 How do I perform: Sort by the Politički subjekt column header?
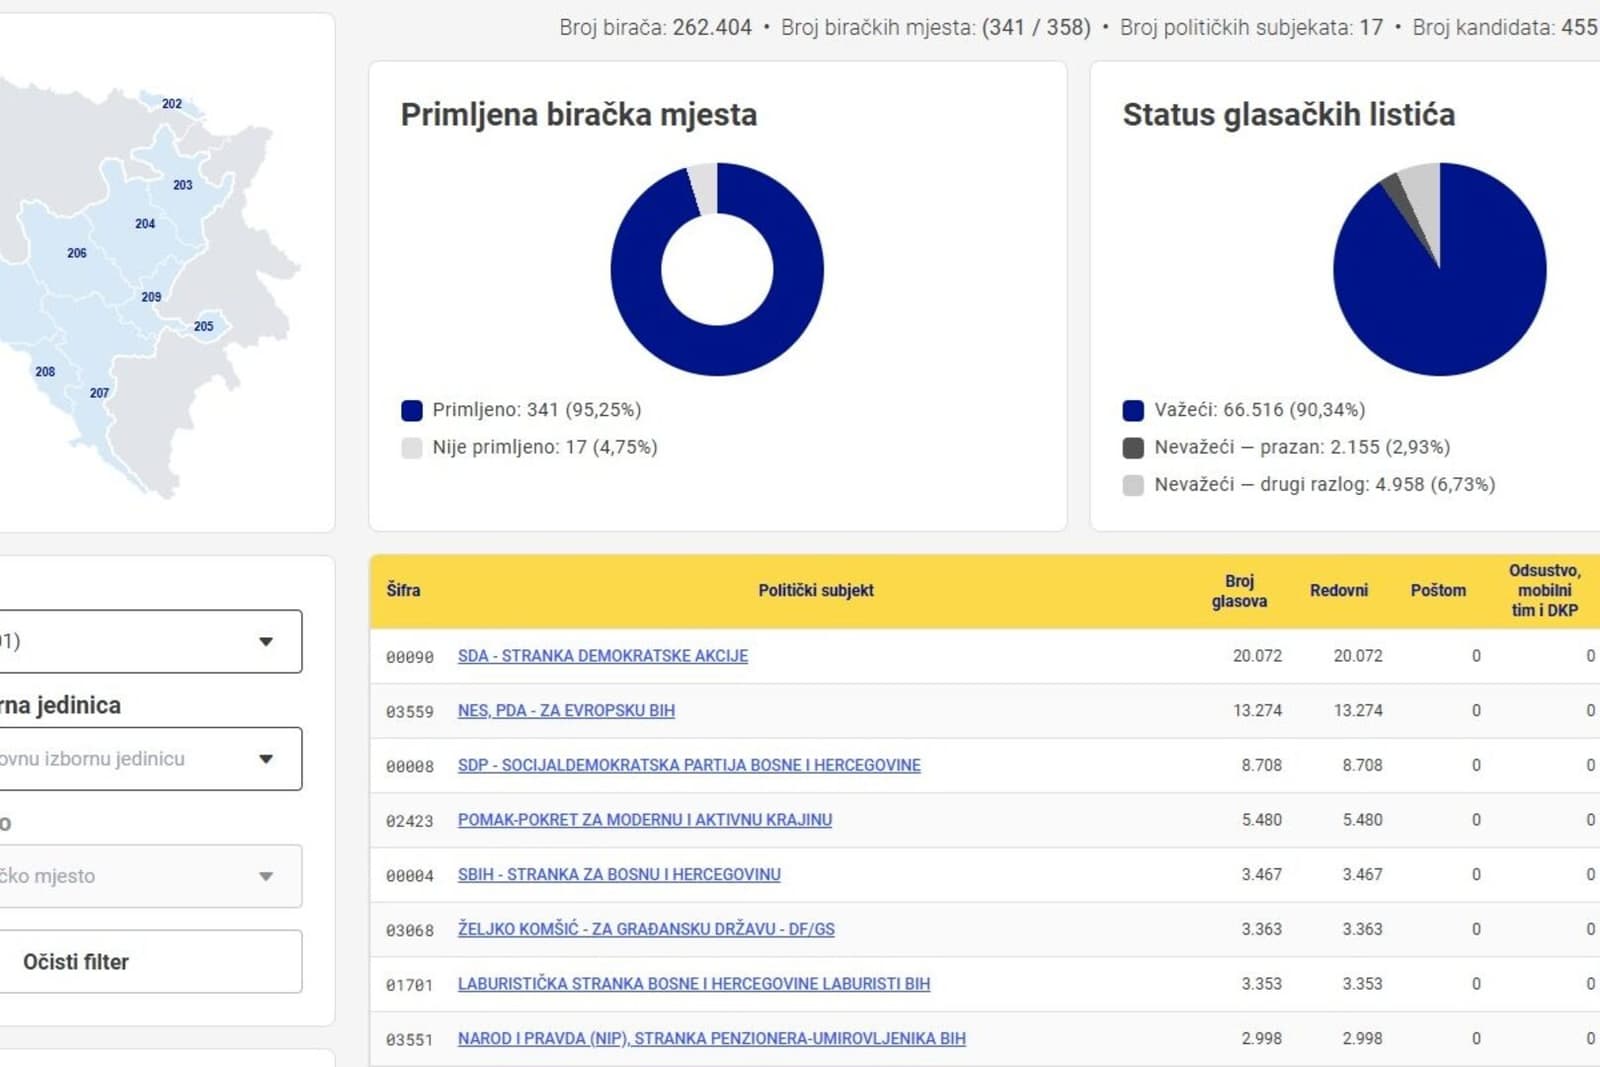click(x=816, y=590)
